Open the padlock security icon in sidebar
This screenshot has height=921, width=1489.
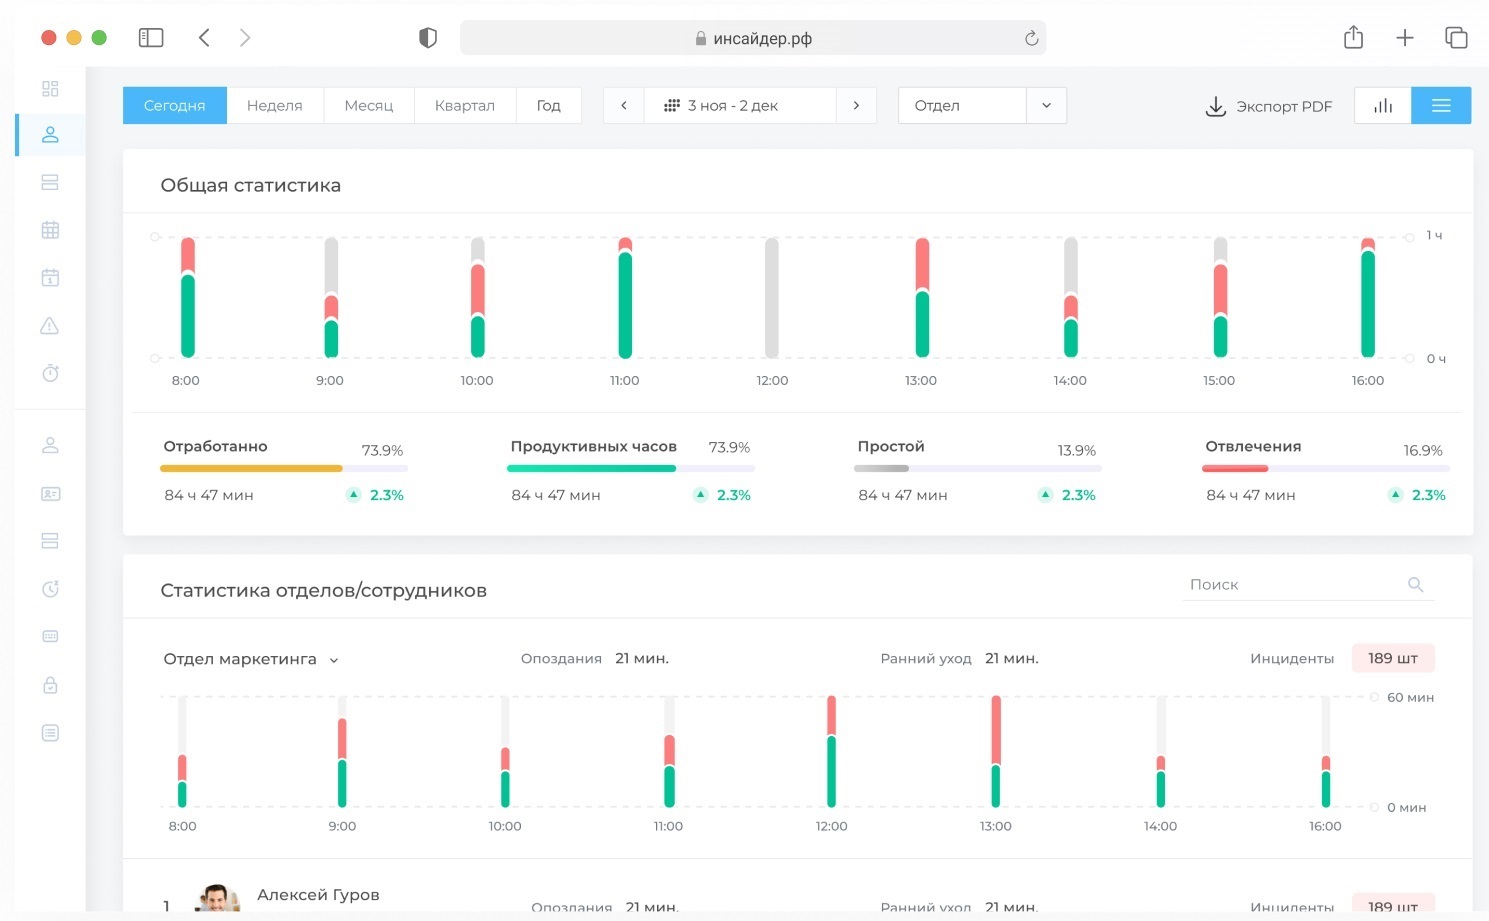tap(50, 685)
